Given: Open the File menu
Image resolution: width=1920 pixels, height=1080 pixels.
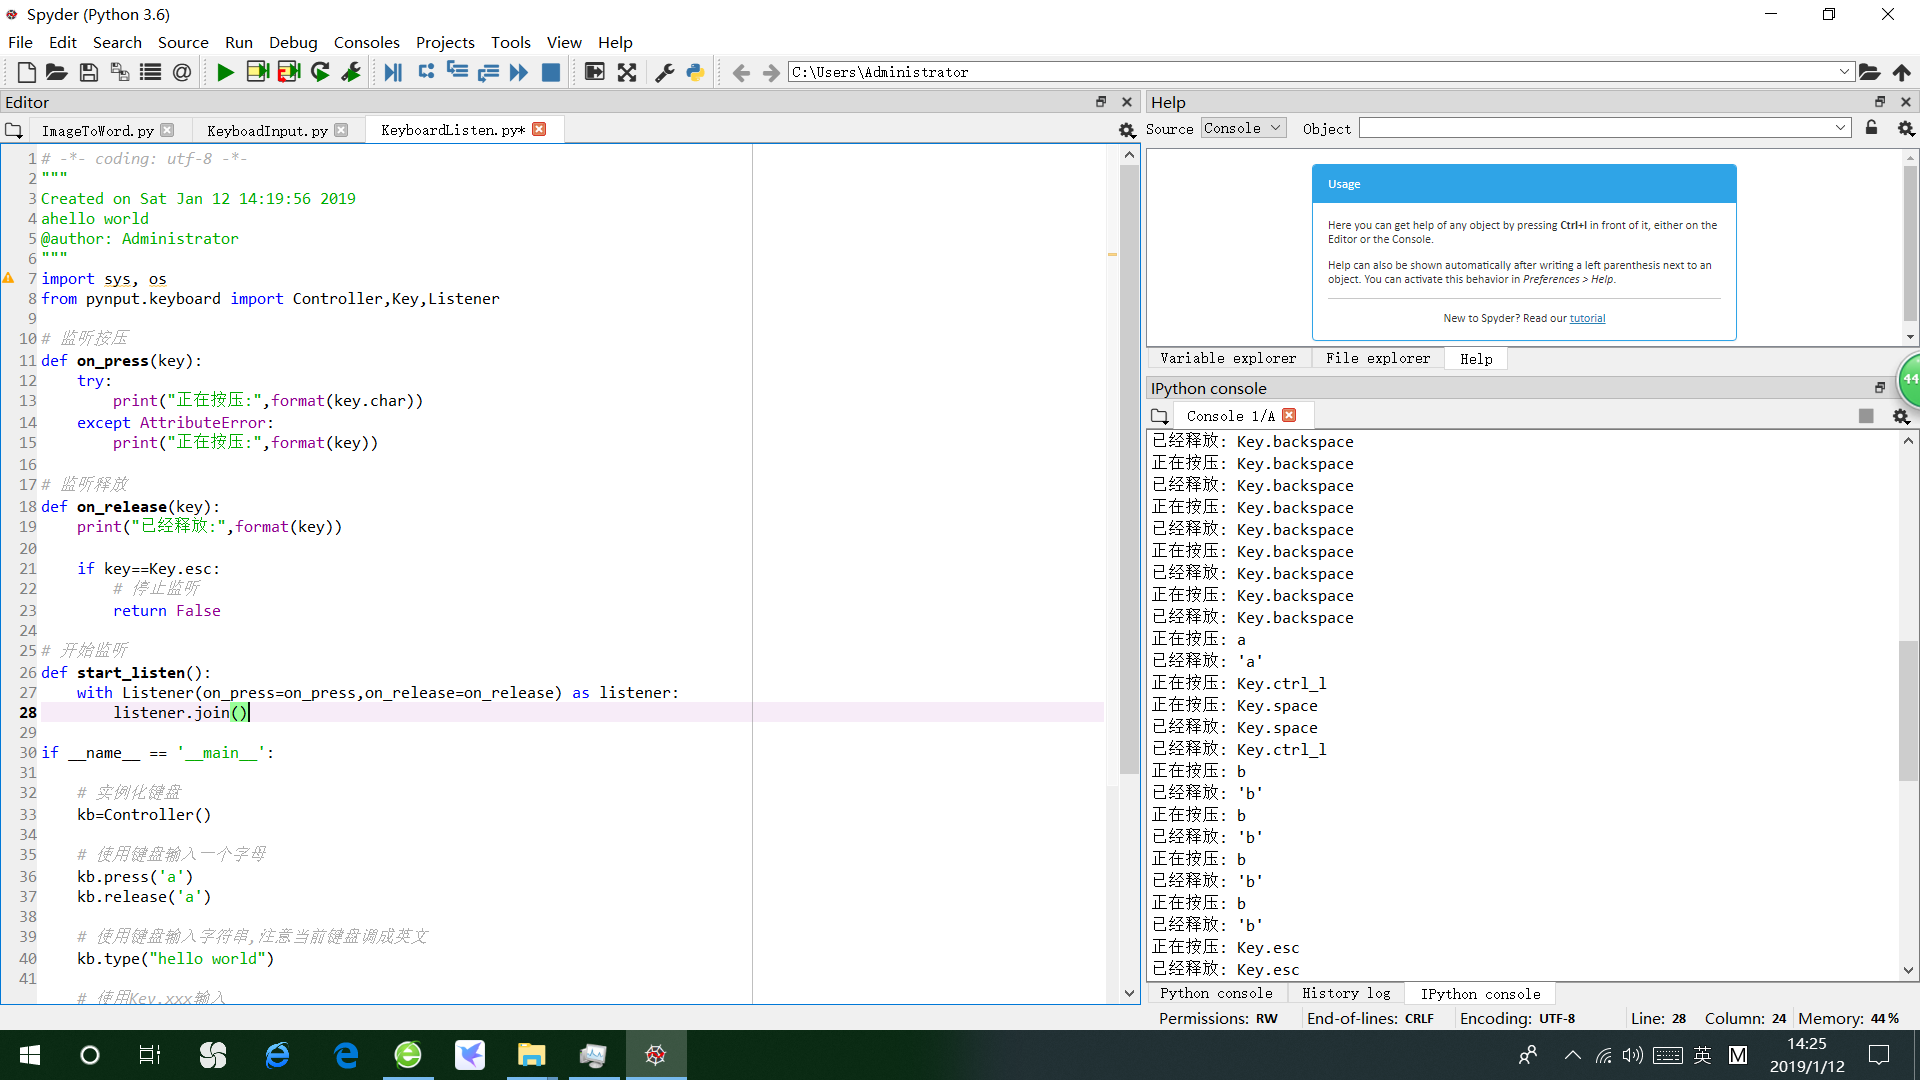Looking at the screenshot, I should tap(20, 42).
